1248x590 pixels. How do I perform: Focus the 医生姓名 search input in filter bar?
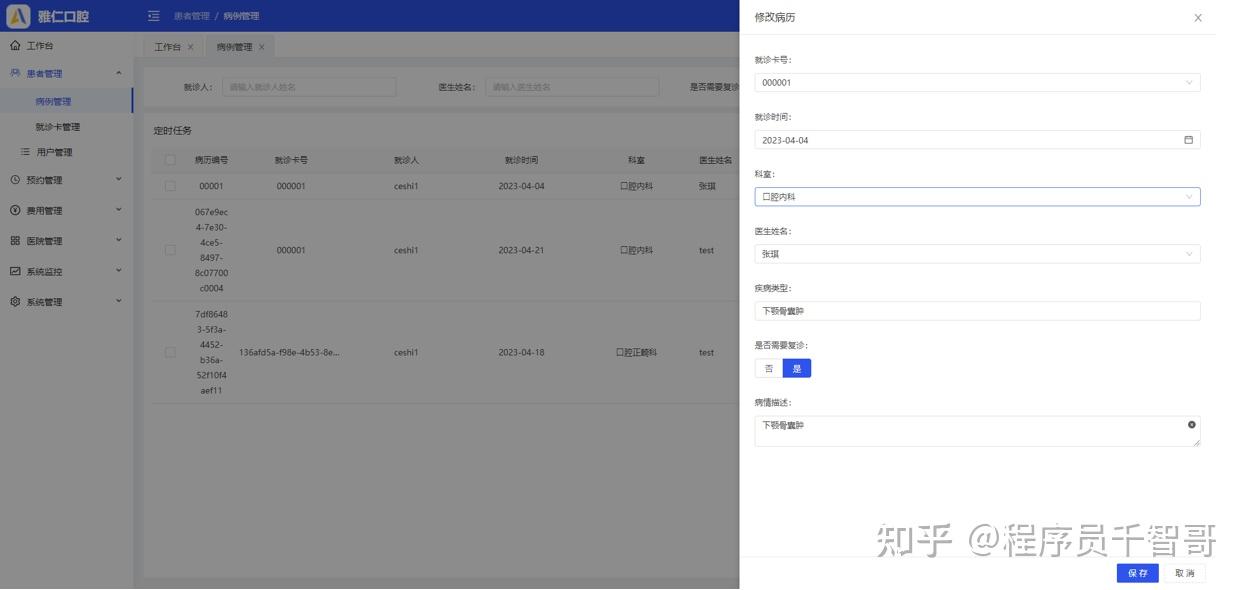[x=572, y=87]
